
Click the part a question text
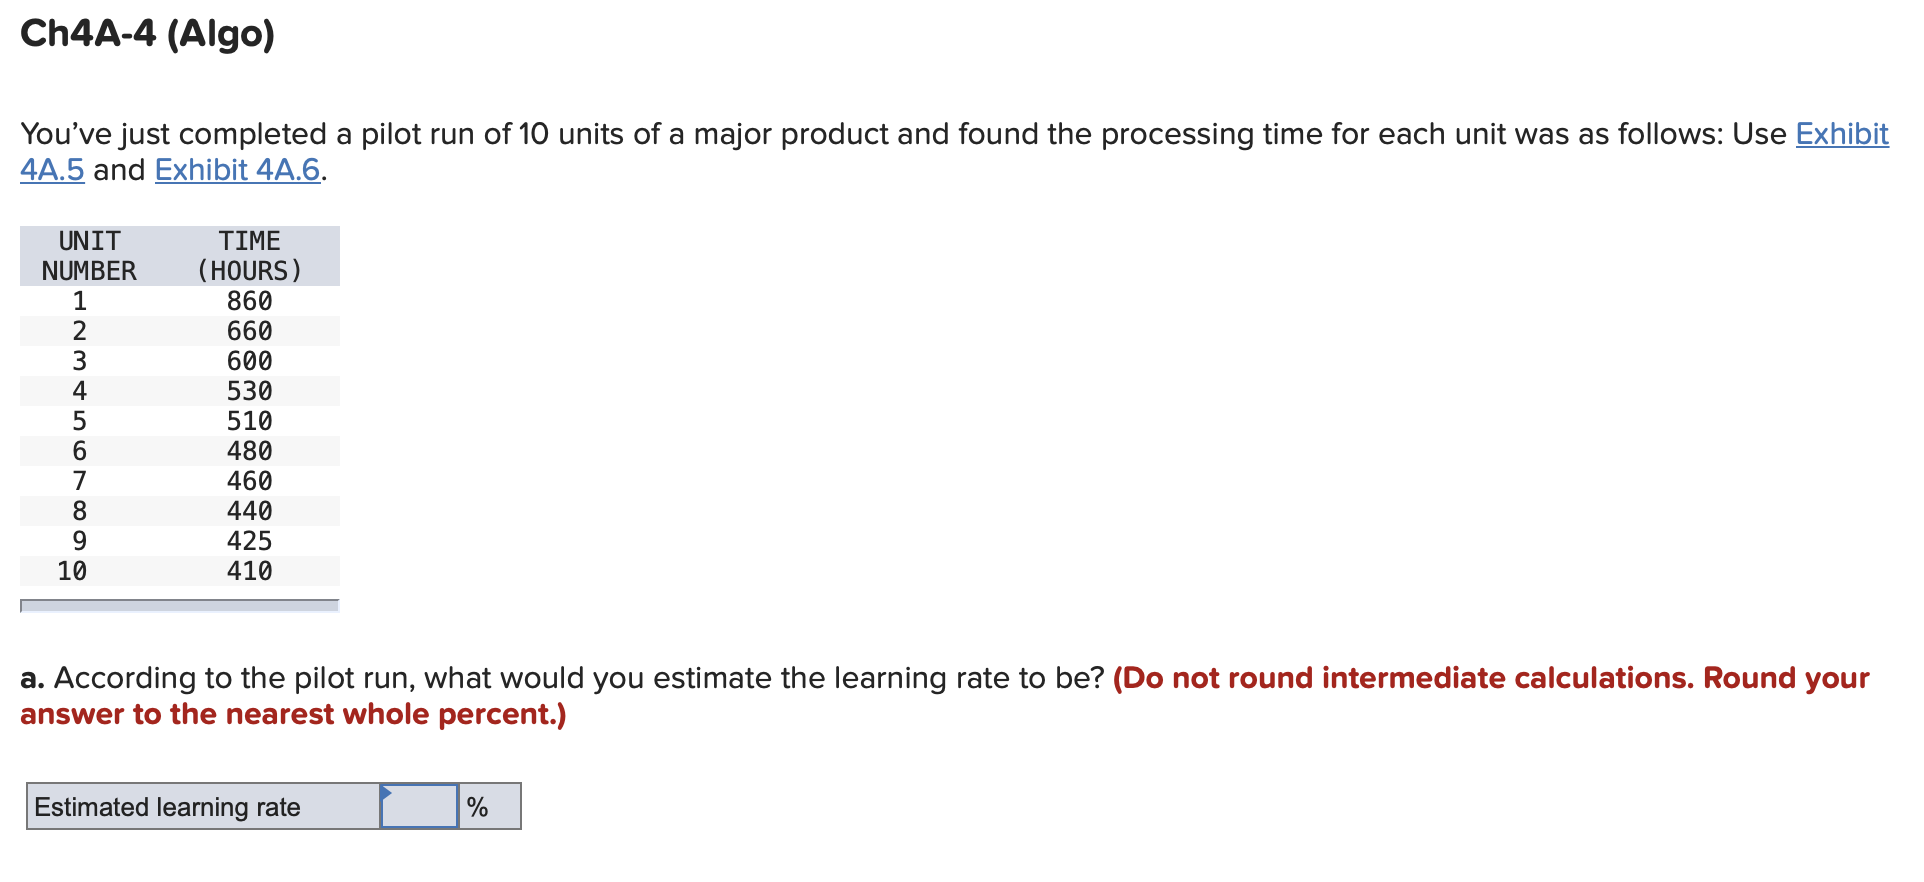560,677
